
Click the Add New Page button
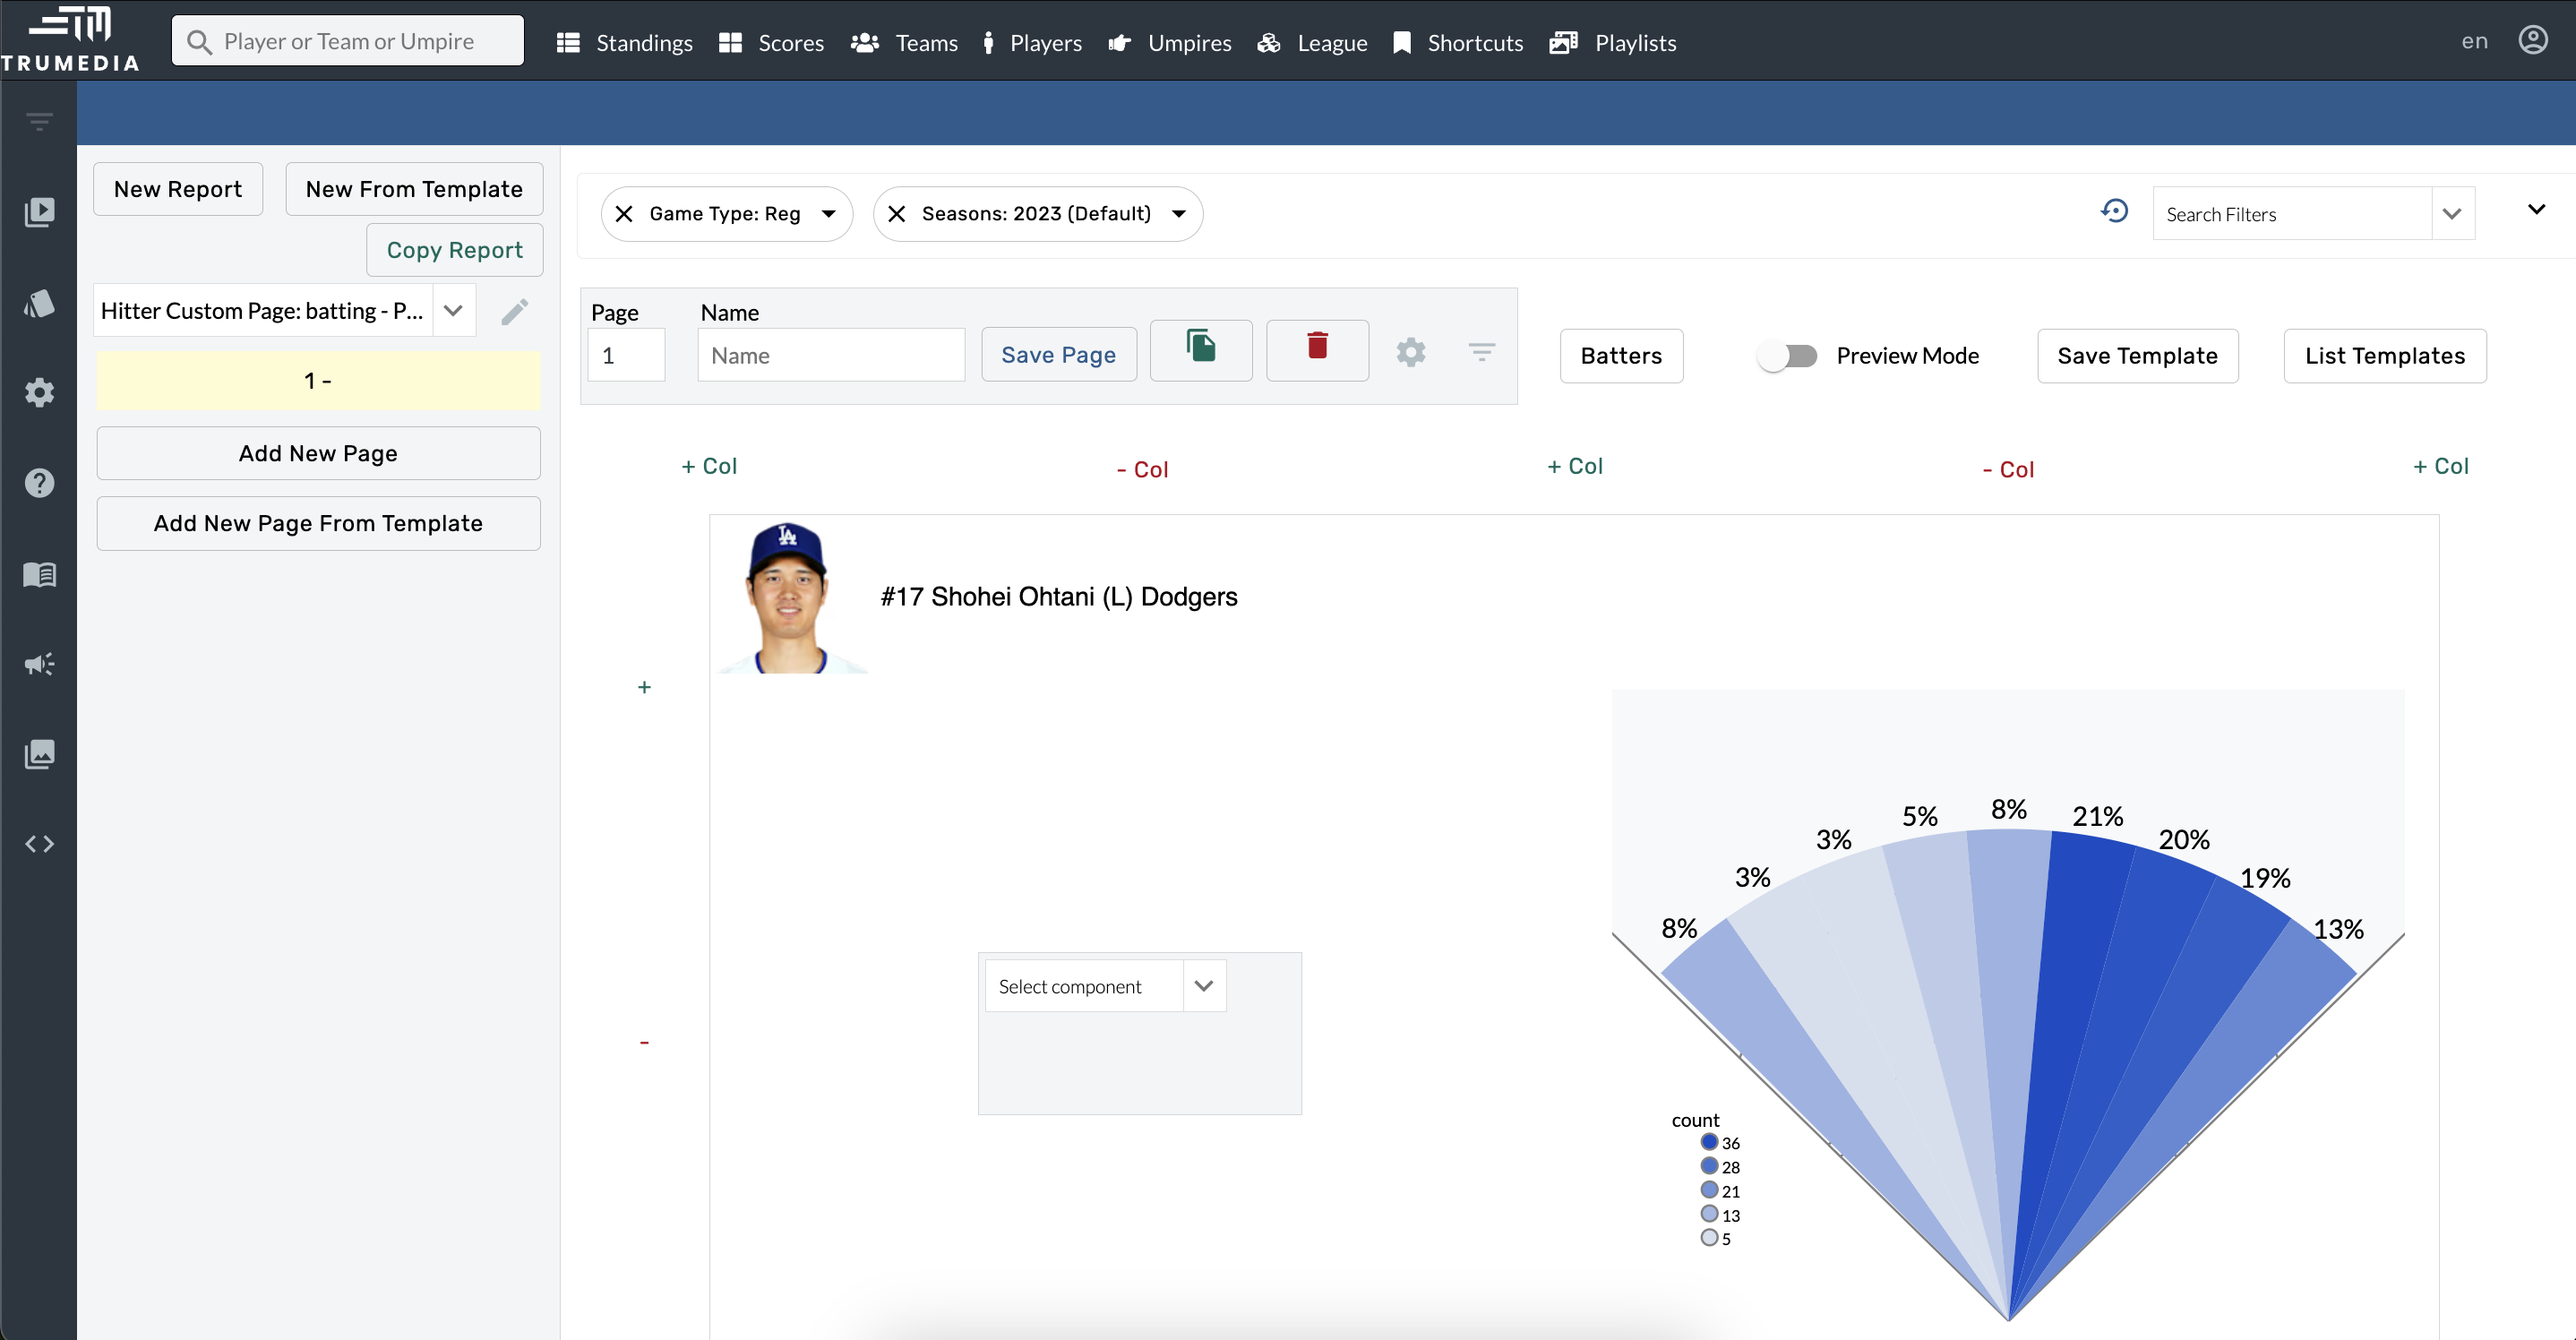coord(318,454)
